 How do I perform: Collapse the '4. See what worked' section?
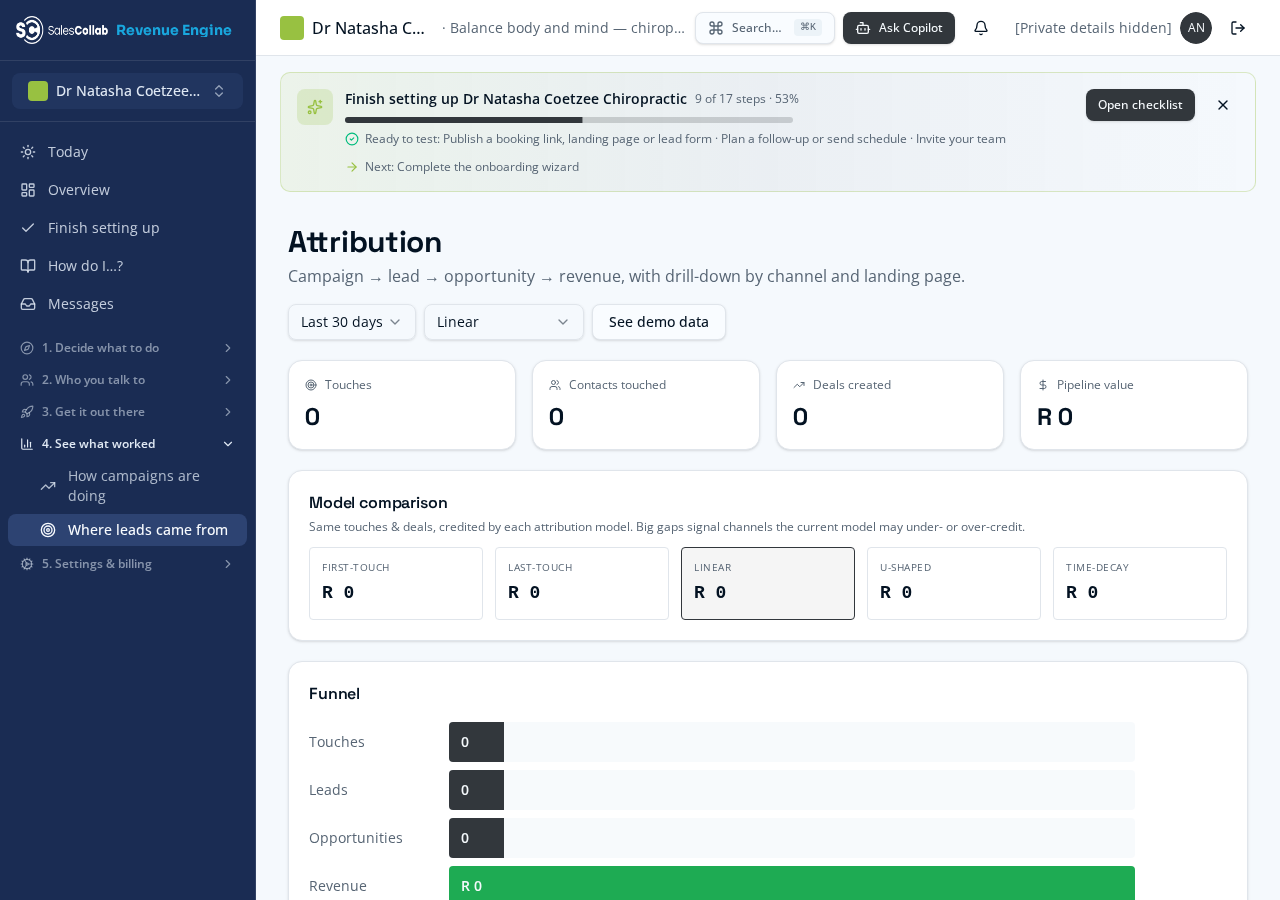click(128, 444)
